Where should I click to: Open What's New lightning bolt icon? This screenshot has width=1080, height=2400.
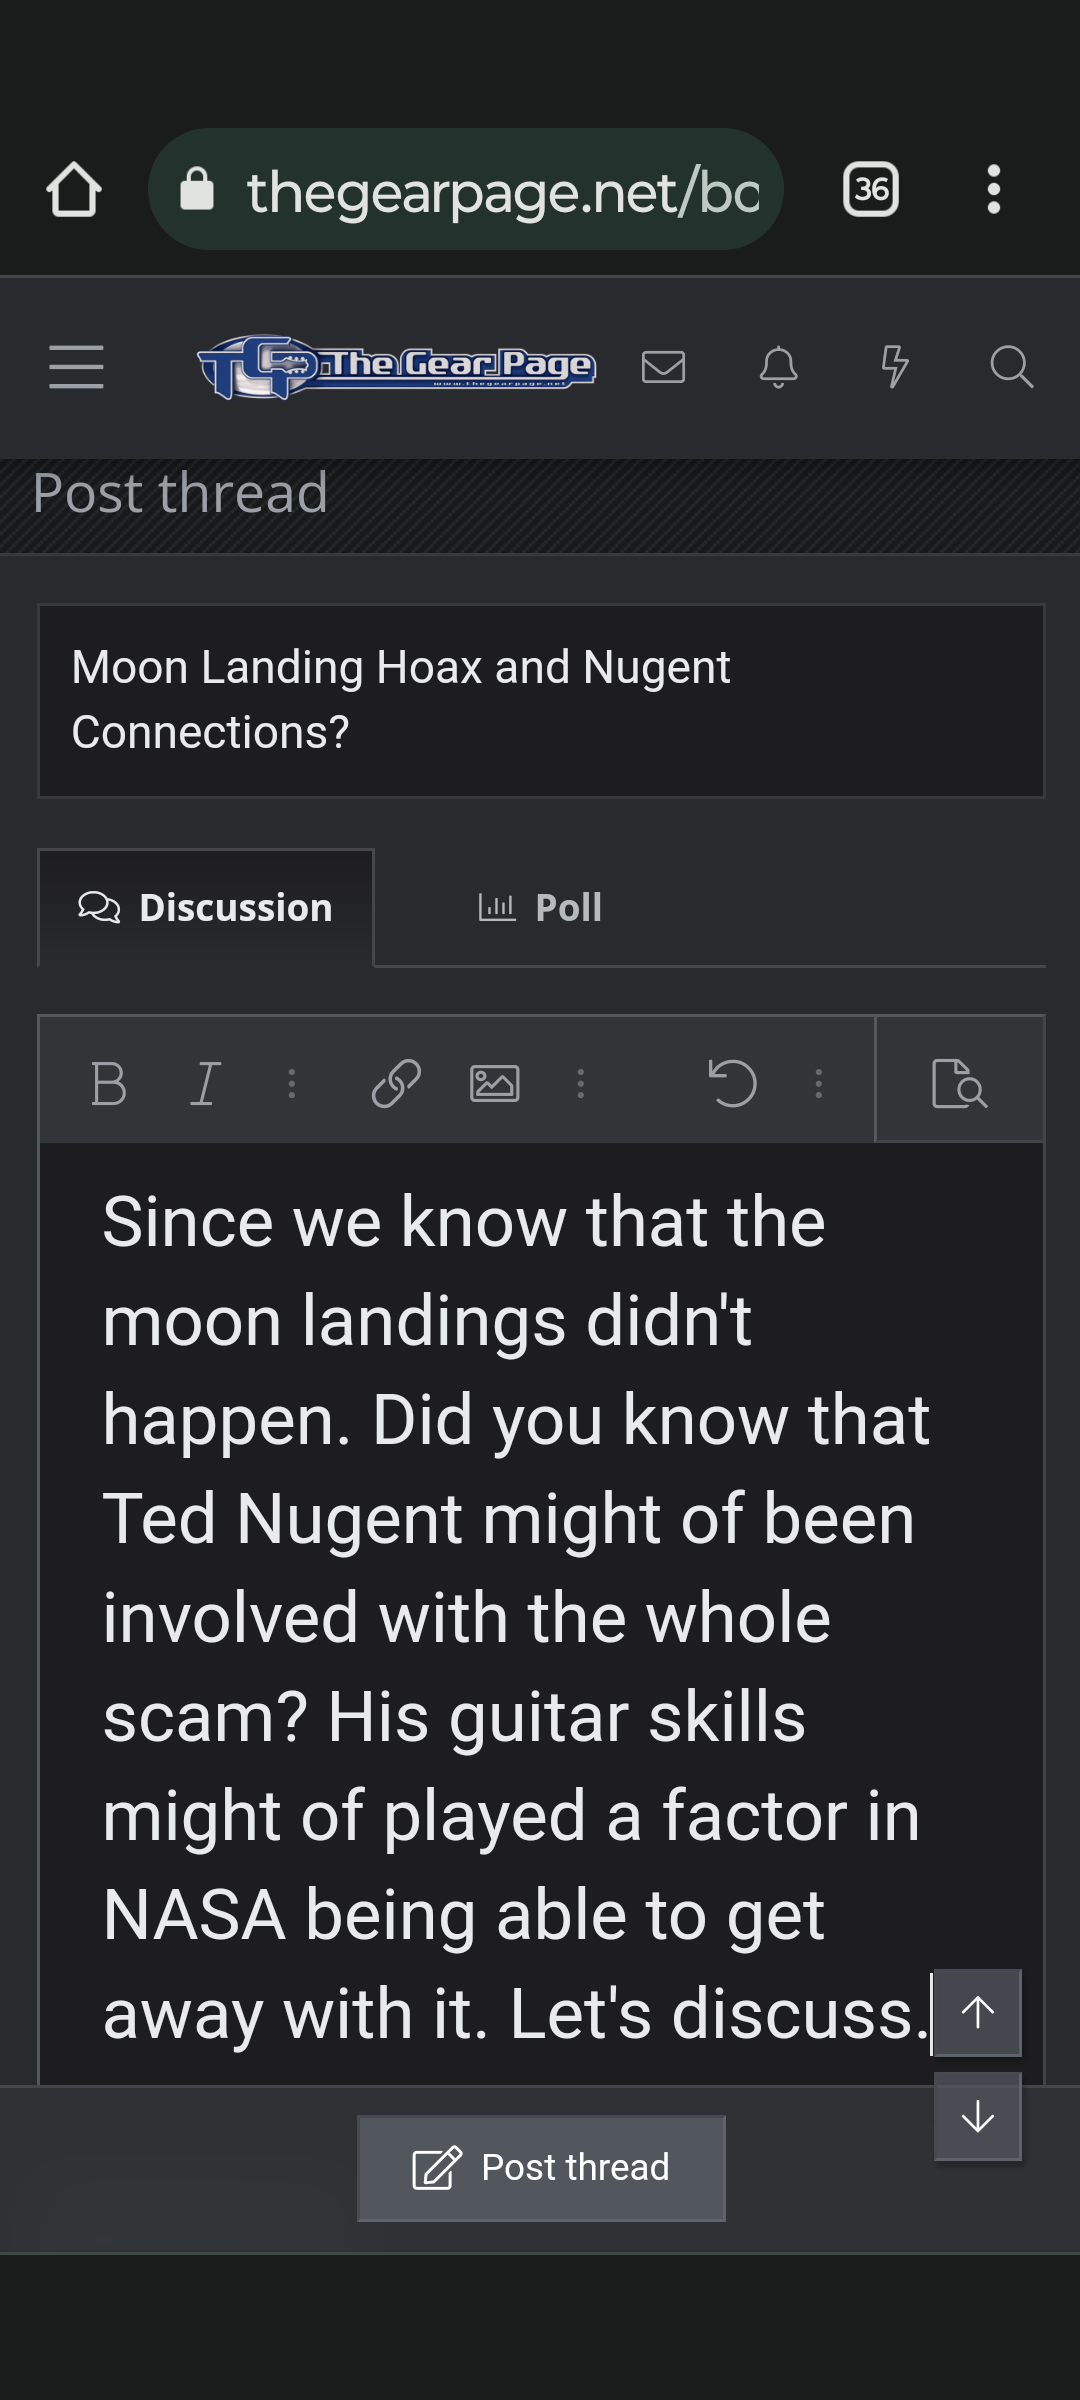(x=894, y=366)
